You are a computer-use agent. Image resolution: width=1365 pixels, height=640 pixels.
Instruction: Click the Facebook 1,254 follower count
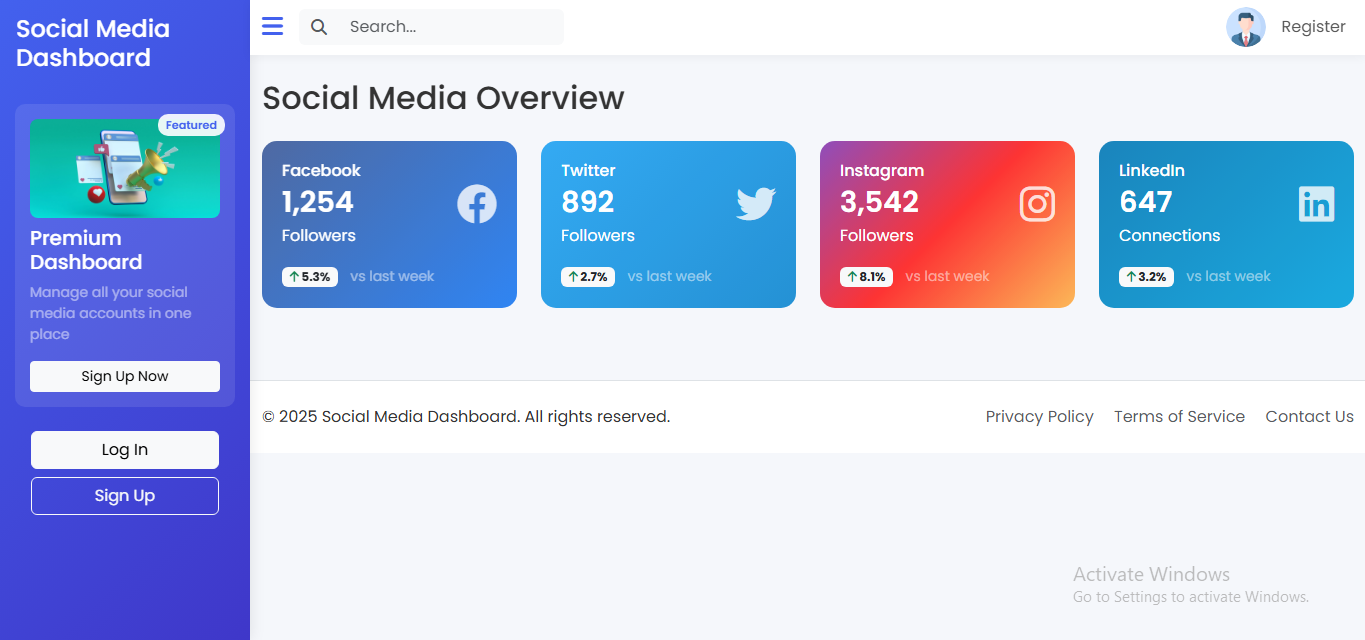coord(318,202)
